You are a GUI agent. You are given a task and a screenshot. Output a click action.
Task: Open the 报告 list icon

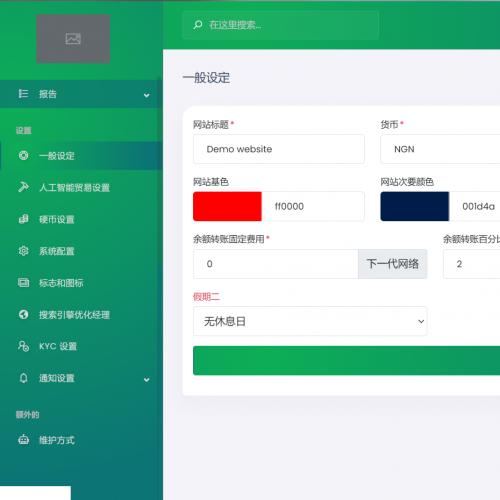coord(23,94)
